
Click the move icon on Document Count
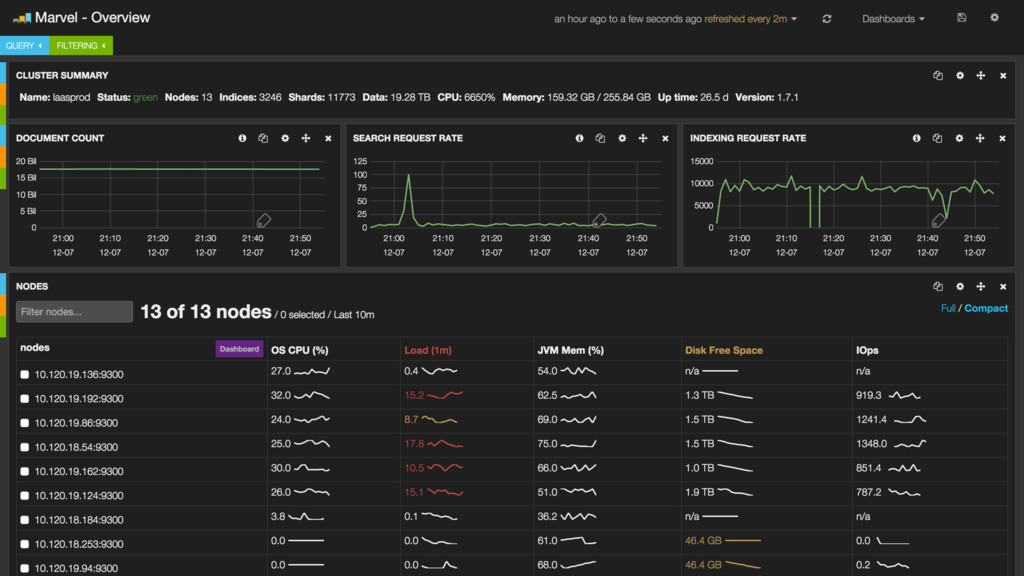(306, 138)
